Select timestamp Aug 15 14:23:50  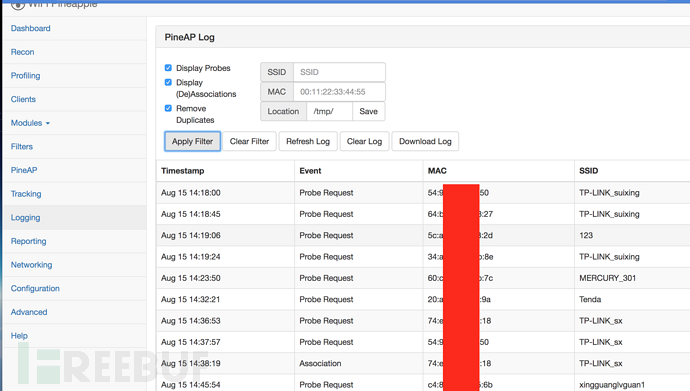click(191, 278)
